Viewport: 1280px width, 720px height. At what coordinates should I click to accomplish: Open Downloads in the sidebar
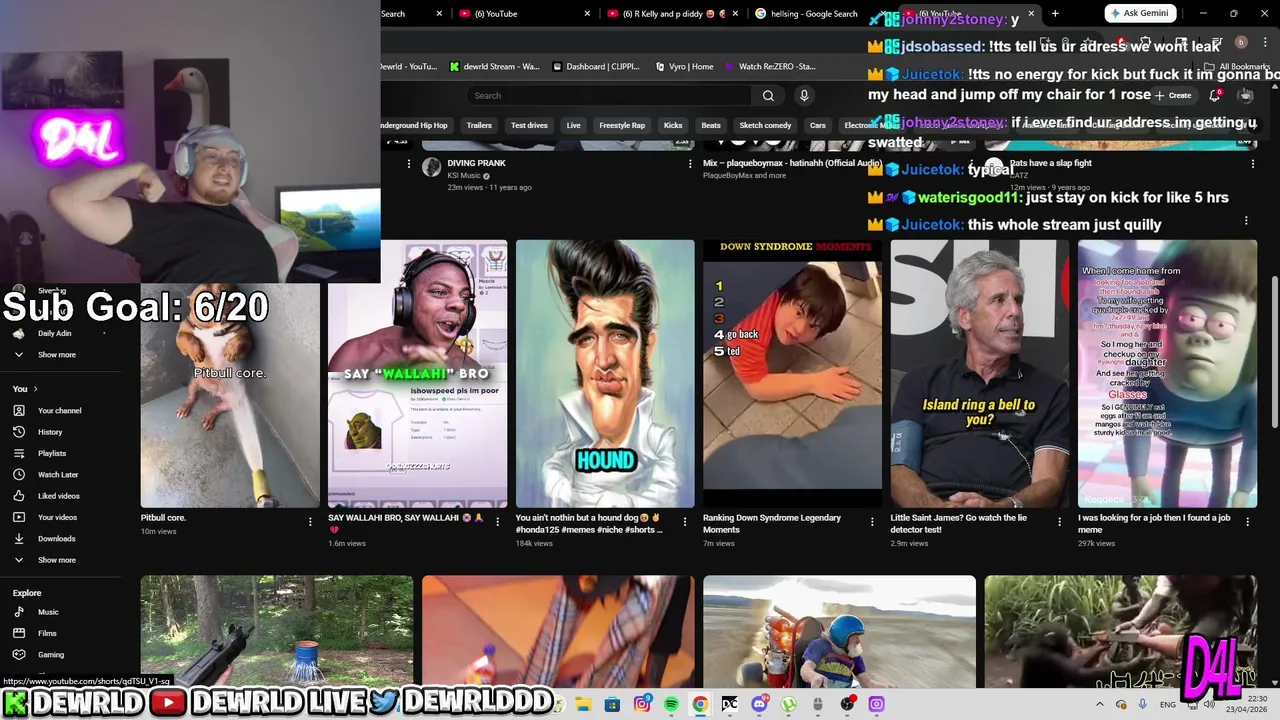(x=56, y=539)
